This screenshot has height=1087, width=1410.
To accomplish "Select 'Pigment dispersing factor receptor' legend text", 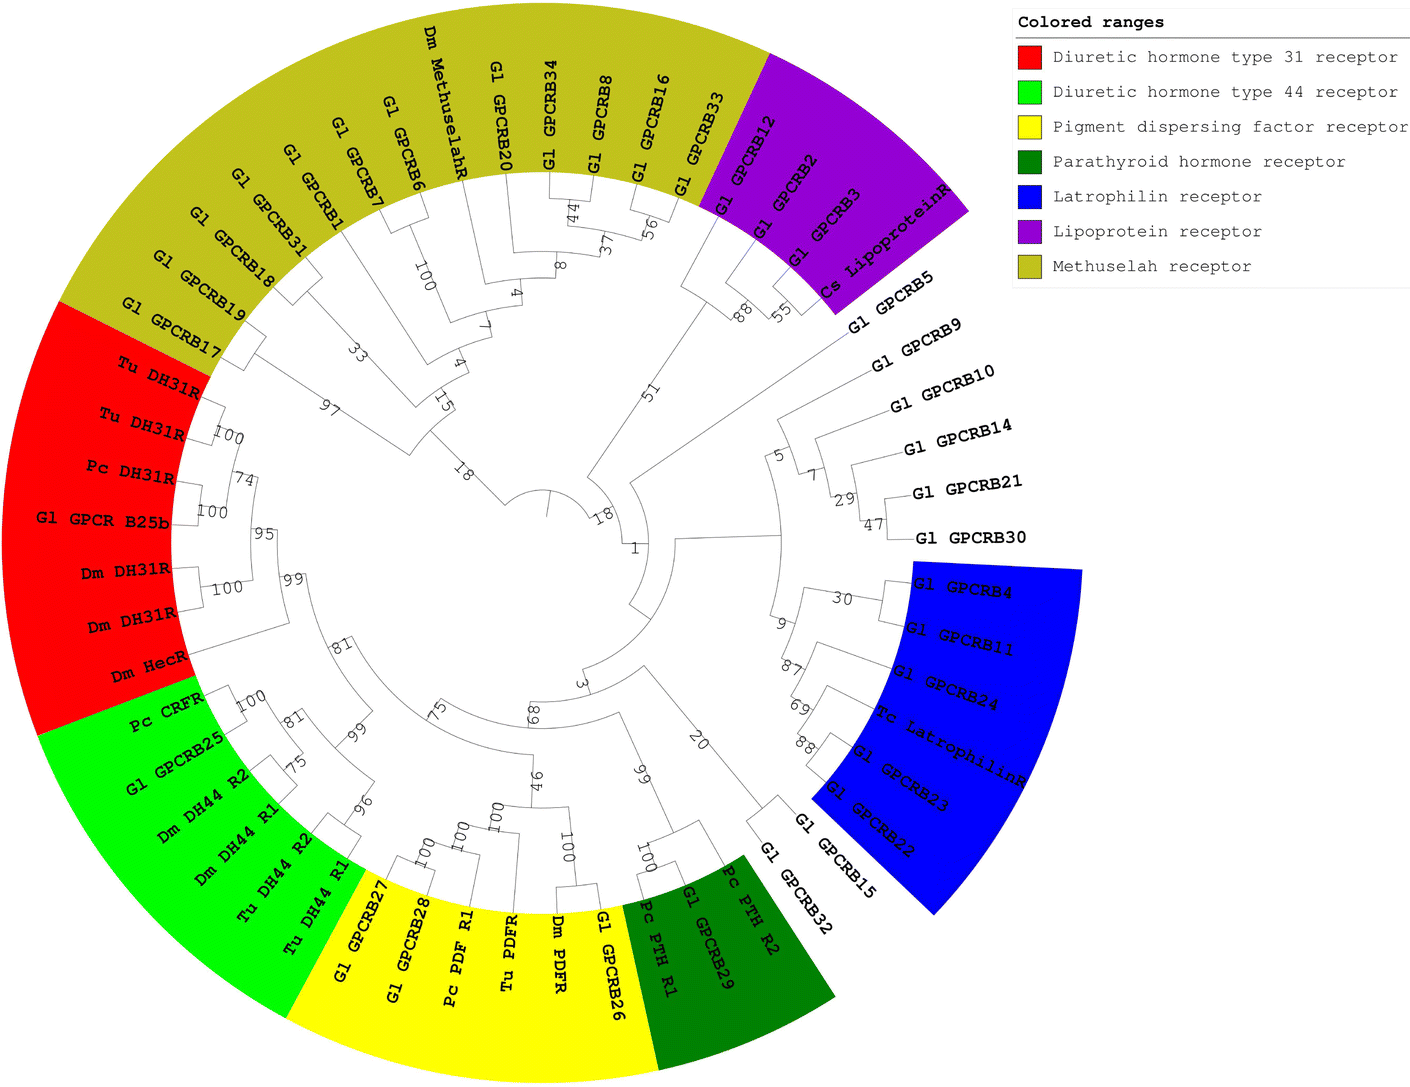I will (1230, 127).
